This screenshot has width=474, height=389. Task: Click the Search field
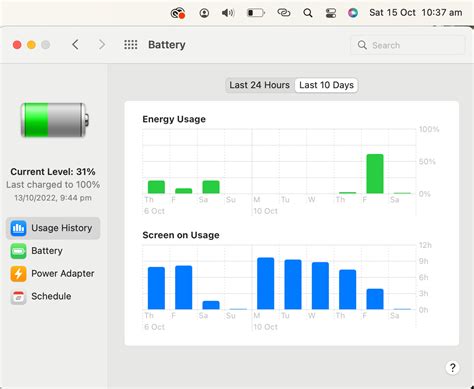(x=407, y=45)
